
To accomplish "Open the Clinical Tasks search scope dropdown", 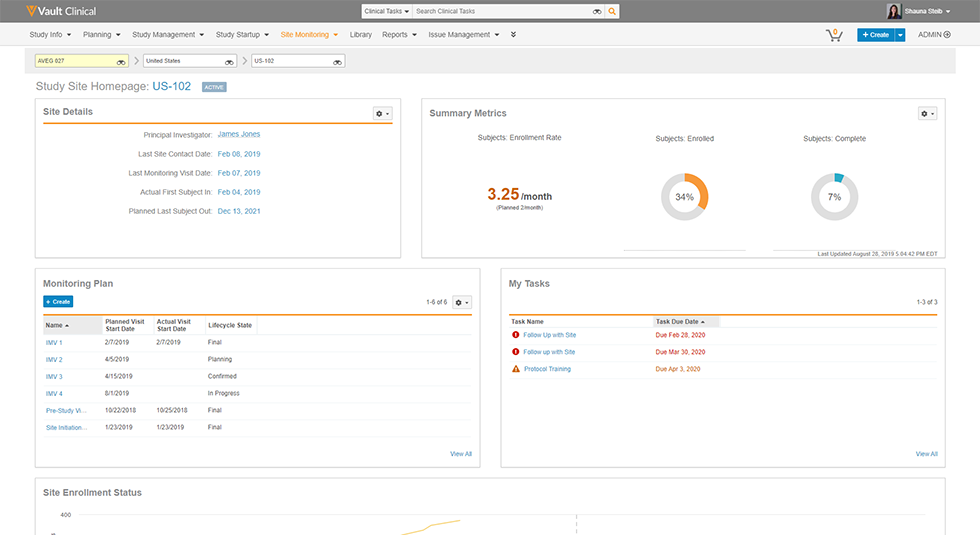I will (387, 11).
